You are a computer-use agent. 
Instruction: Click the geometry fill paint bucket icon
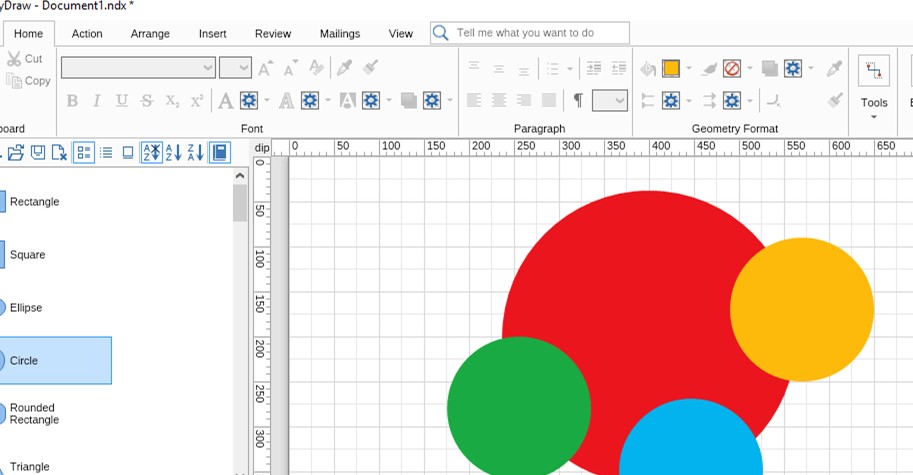(647, 69)
